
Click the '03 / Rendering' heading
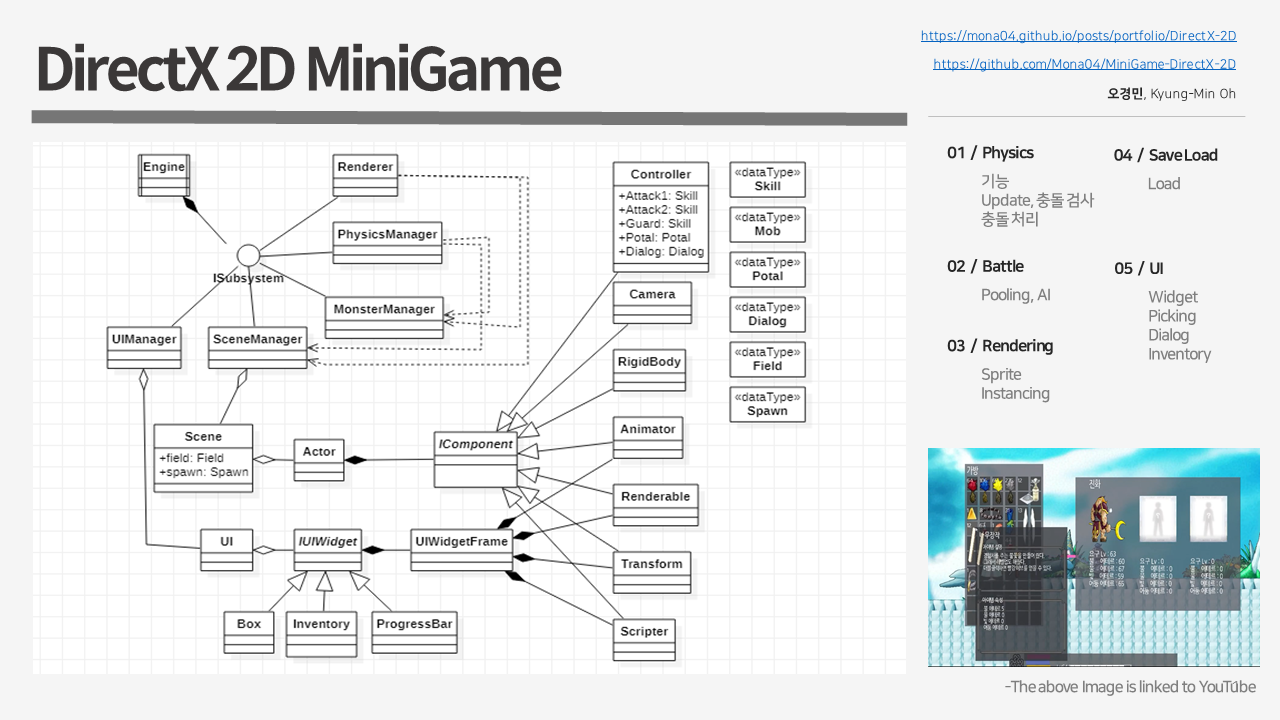(x=1000, y=346)
